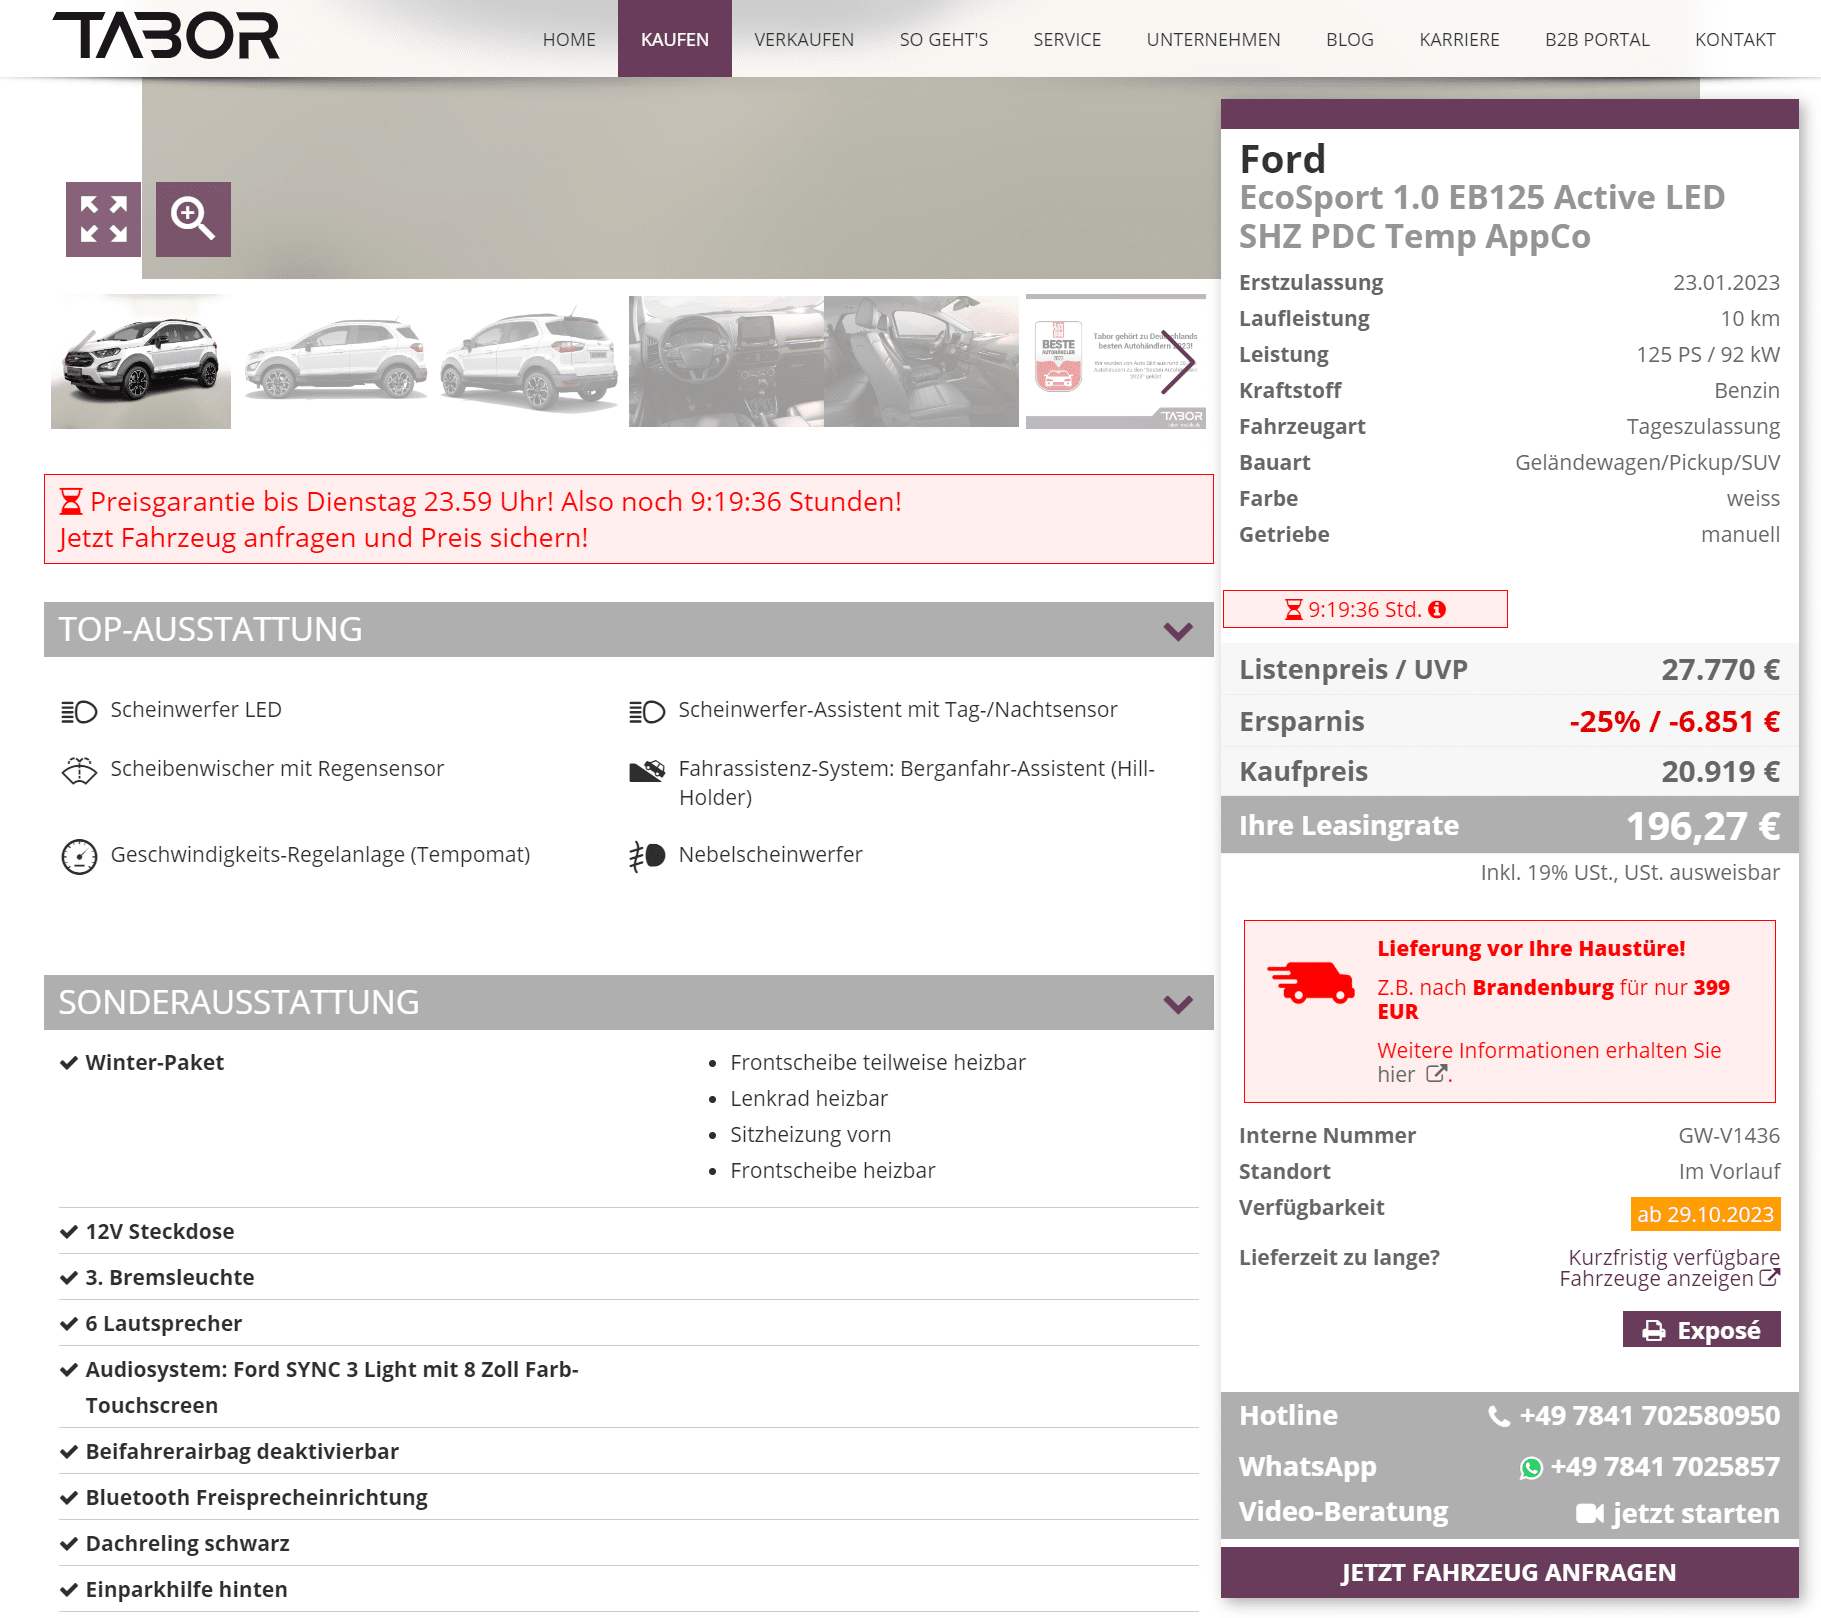The height and width of the screenshot is (1618, 1821).
Task: Click the 'Einparkhilfe hinten' row
Action: [629, 1589]
